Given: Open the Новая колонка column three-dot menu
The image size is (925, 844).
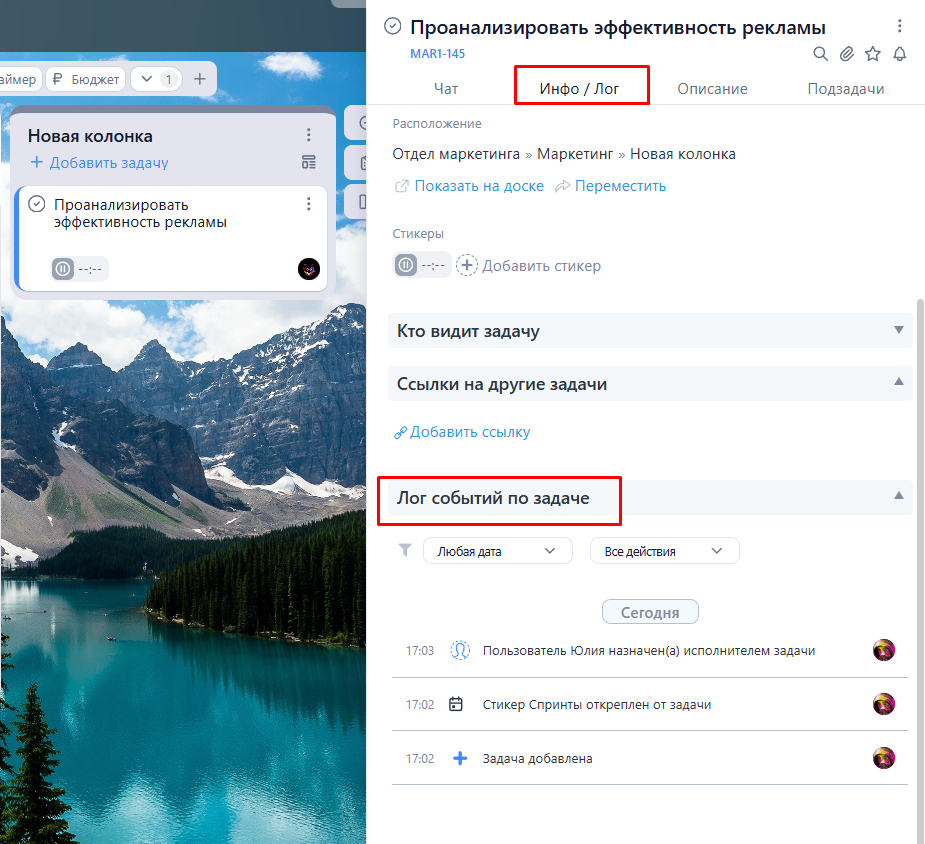Looking at the screenshot, I should [309, 135].
